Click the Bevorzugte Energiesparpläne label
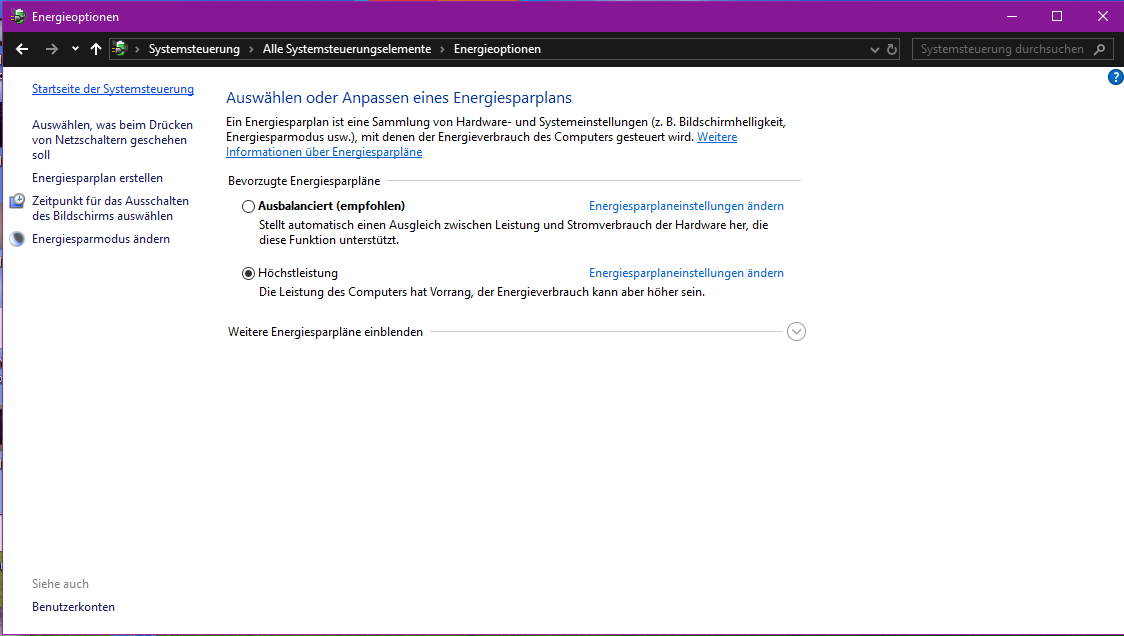Image resolution: width=1124 pixels, height=636 pixels. tap(304, 181)
